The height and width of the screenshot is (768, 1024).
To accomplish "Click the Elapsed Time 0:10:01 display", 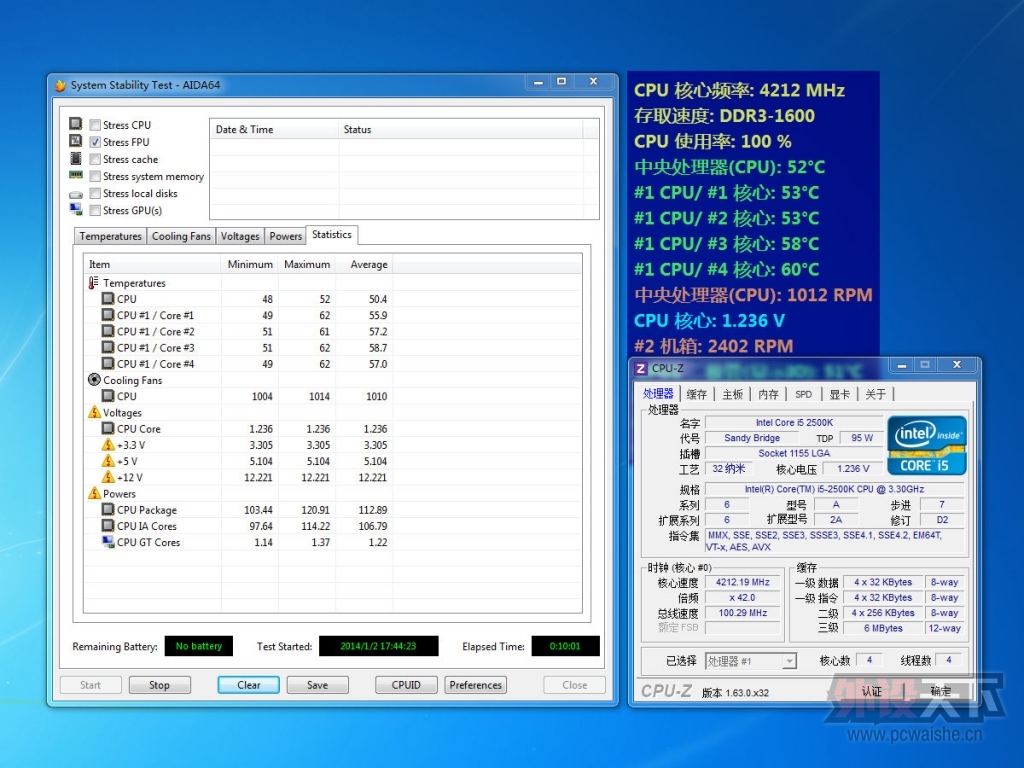I will [x=565, y=646].
